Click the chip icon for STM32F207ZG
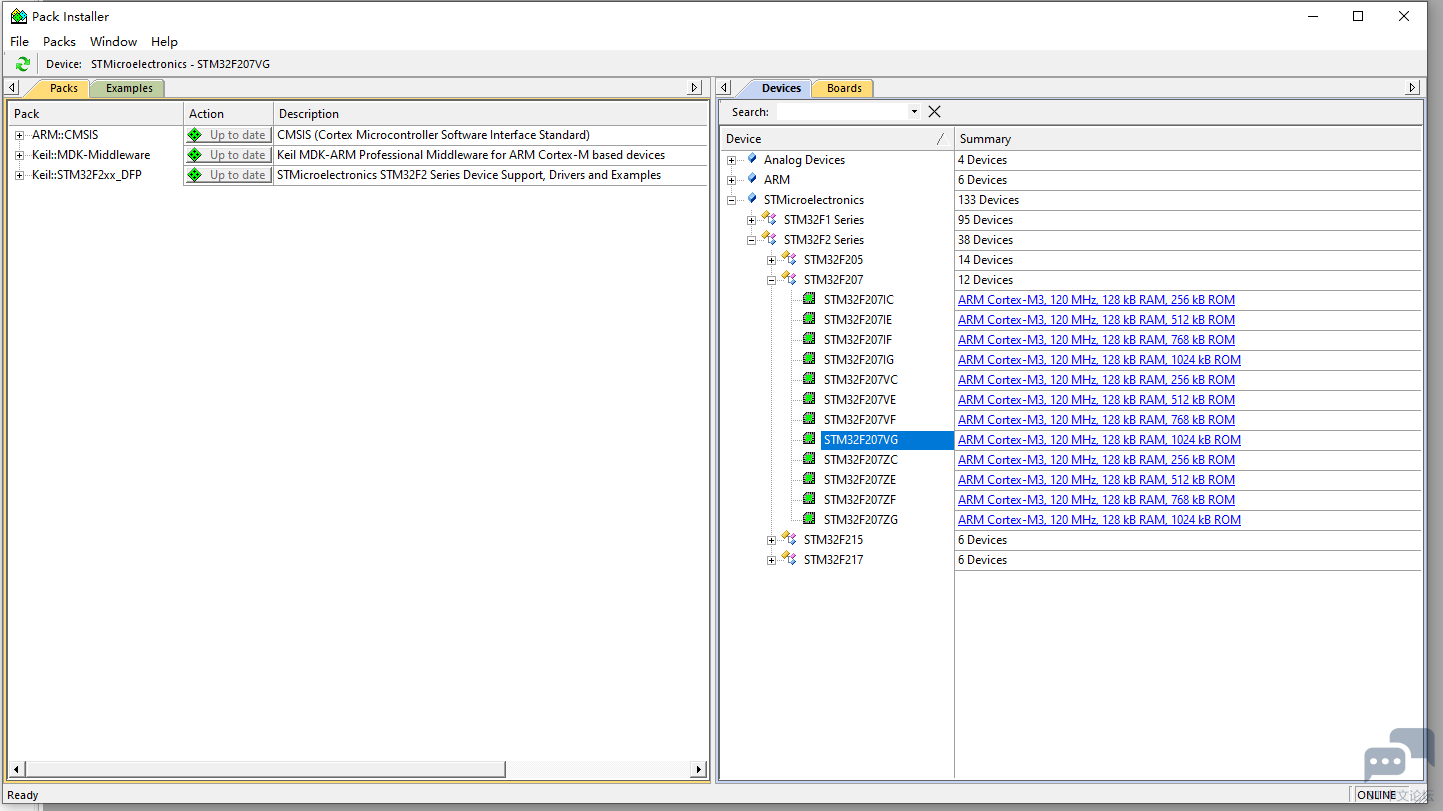Viewport: 1443px width, 811px height. [809, 519]
